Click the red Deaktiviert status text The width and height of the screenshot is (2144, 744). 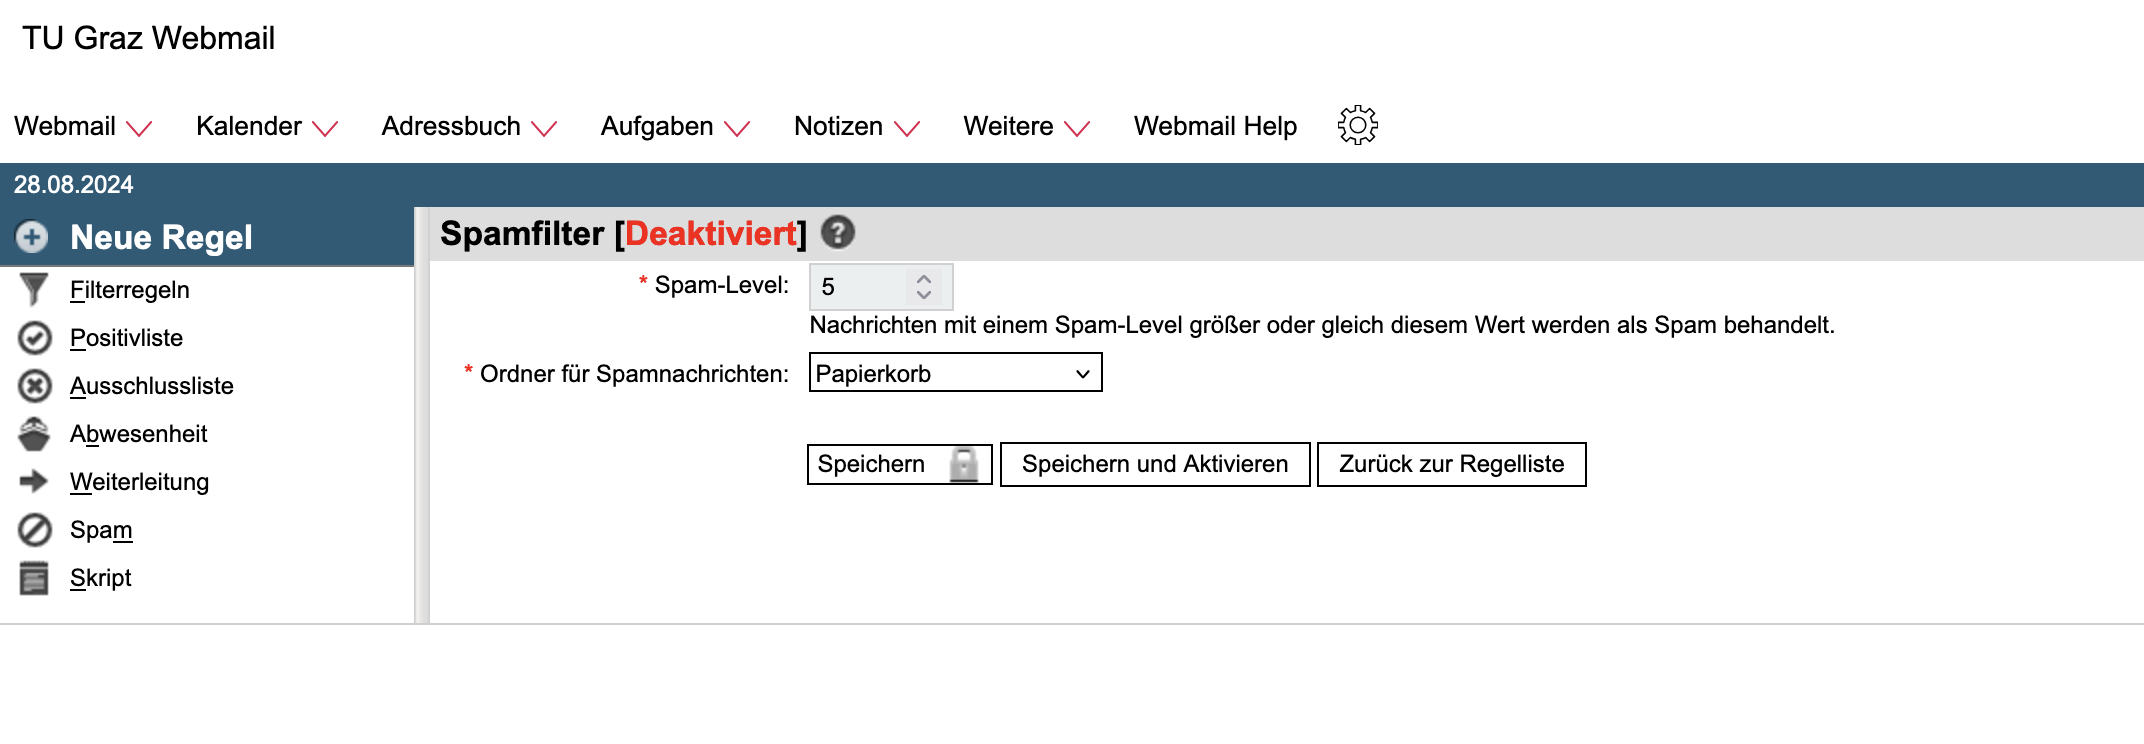click(x=711, y=233)
